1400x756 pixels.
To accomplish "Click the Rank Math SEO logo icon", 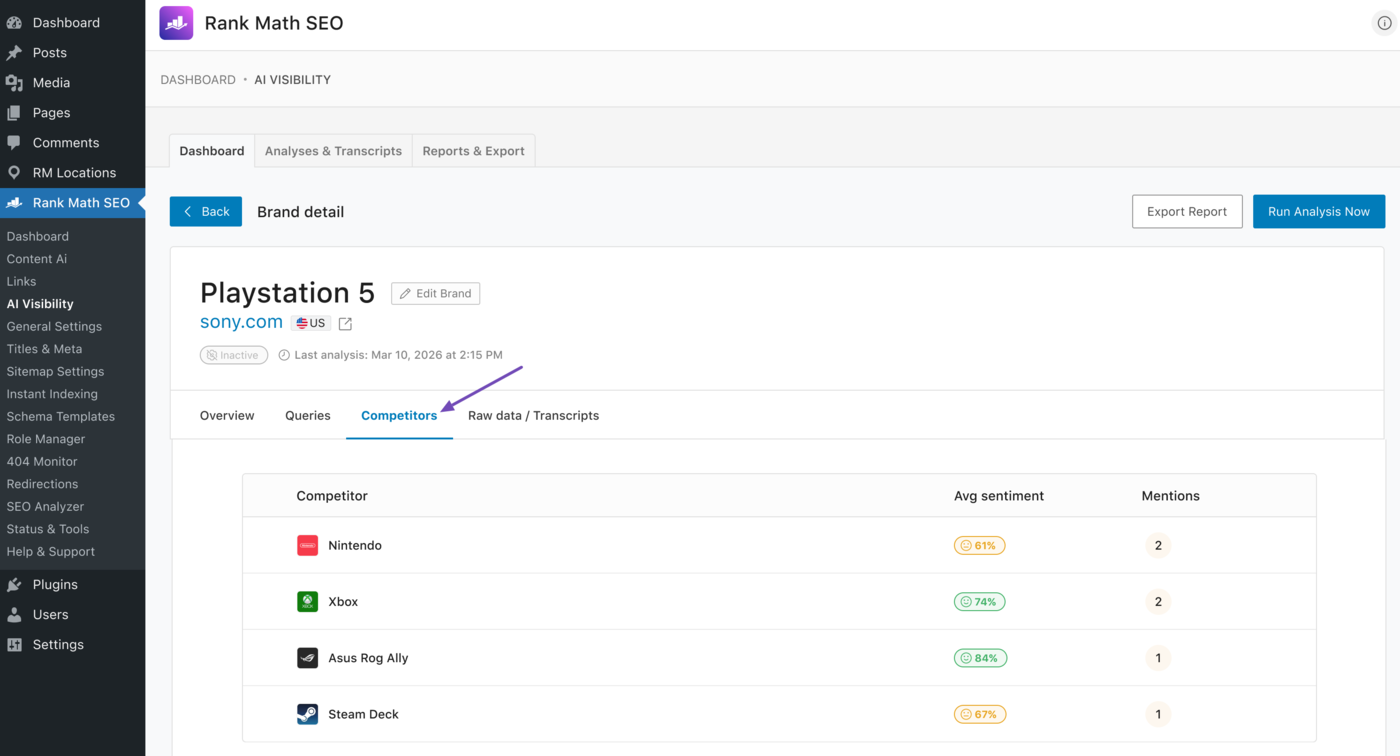I will (176, 23).
